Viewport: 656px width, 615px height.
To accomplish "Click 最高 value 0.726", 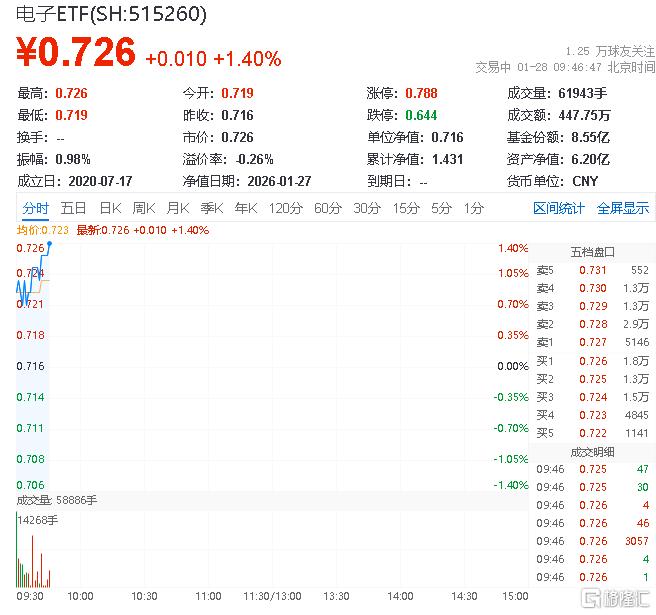I will pos(71,93).
